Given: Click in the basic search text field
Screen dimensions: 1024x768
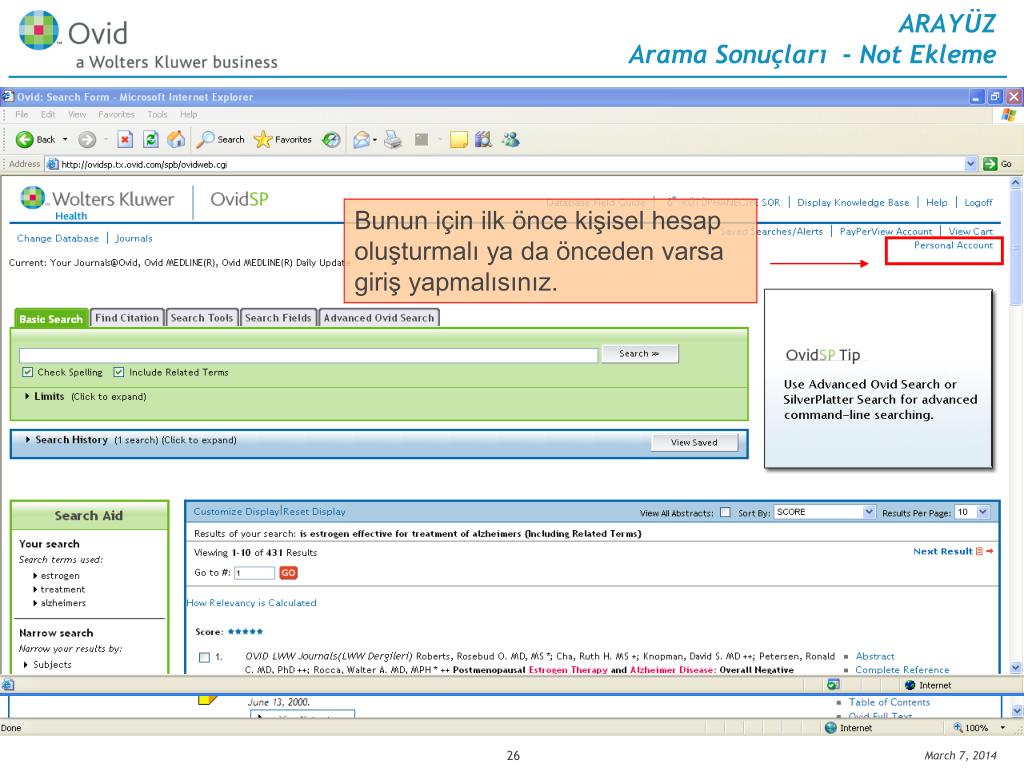Looking at the screenshot, I should pos(308,355).
